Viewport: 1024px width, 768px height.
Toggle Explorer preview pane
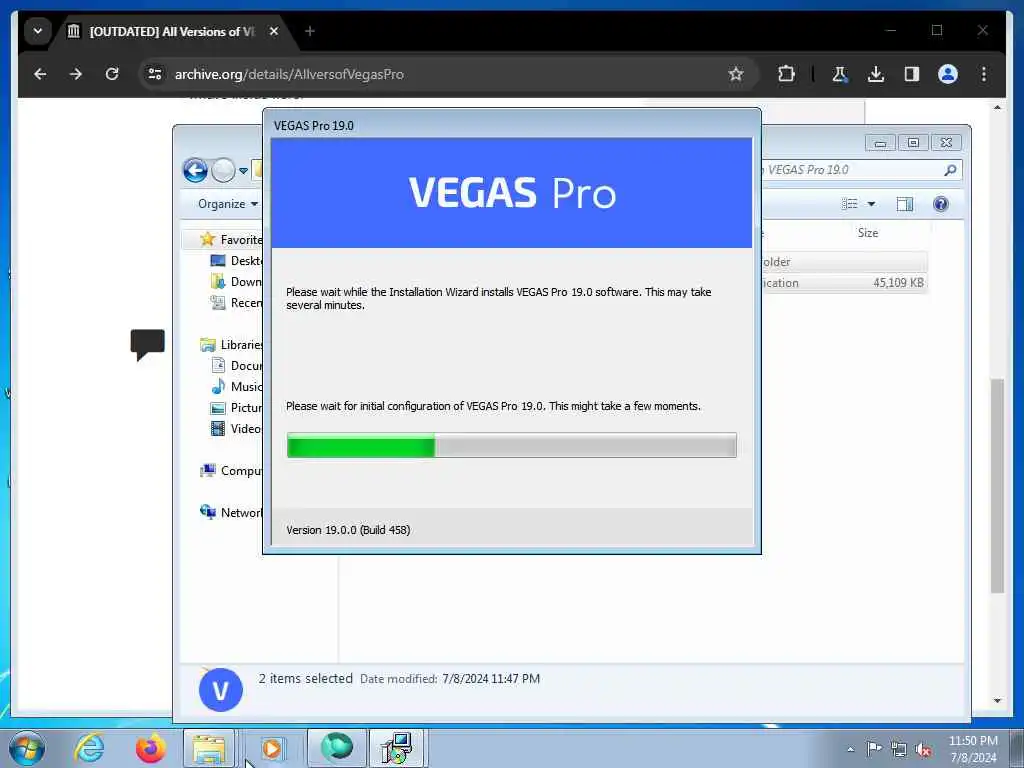pos(904,204)
